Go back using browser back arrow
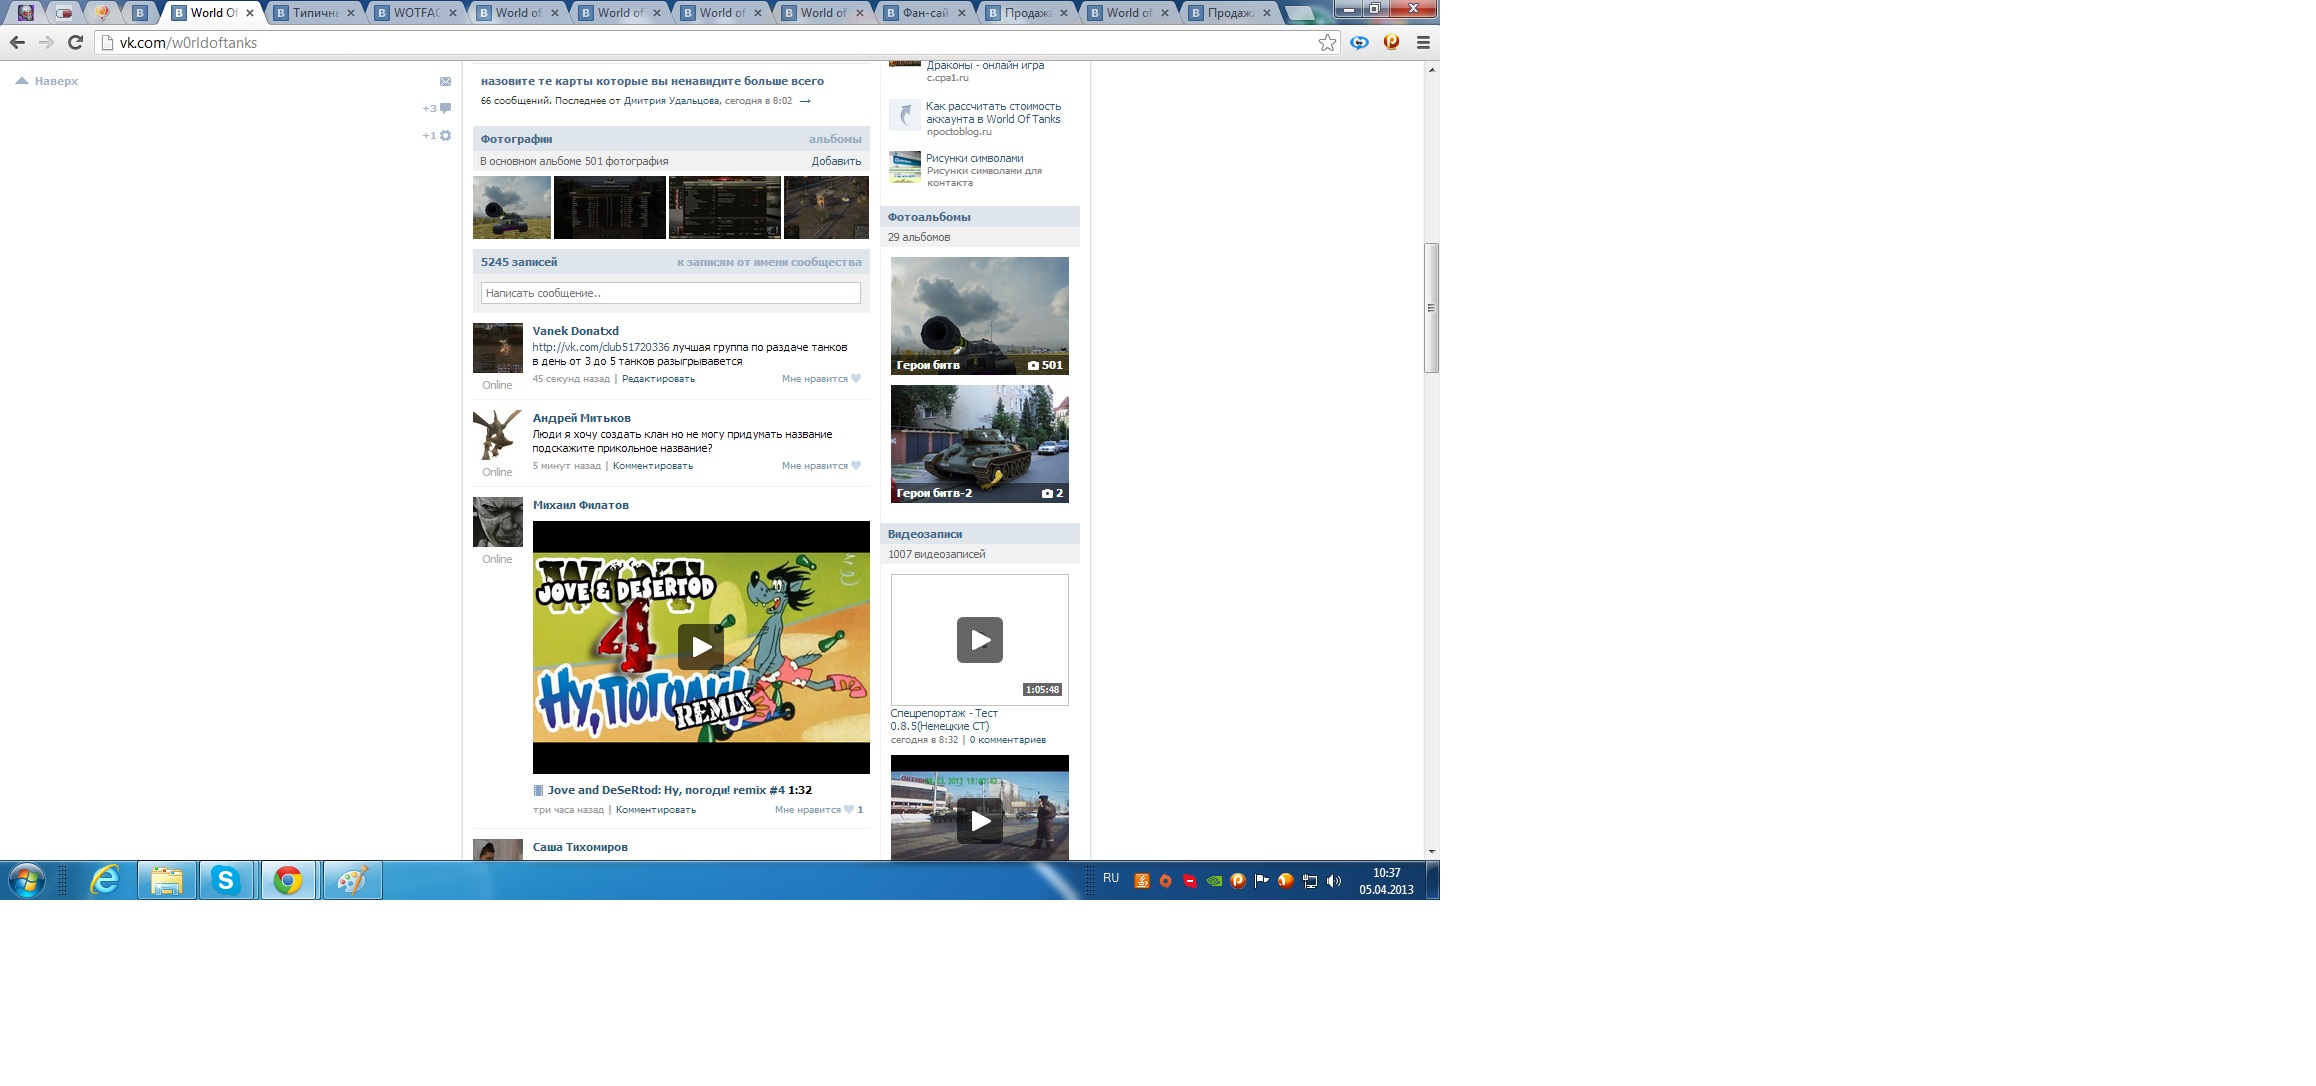This screenshot has height=1086, width=2316. click(x=17, y=42)
